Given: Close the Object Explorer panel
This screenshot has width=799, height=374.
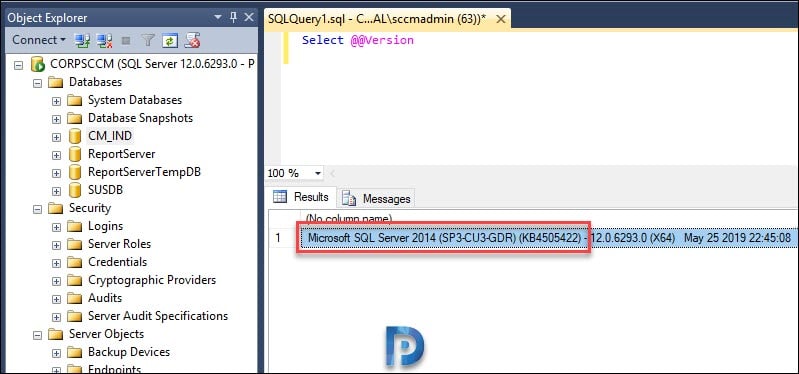Looking at the screenshot, I should pos(249,18).
